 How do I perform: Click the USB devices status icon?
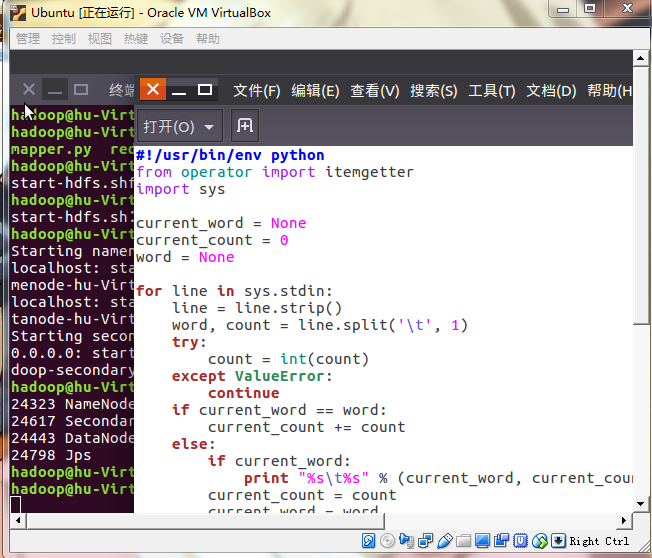coord(445,541)
